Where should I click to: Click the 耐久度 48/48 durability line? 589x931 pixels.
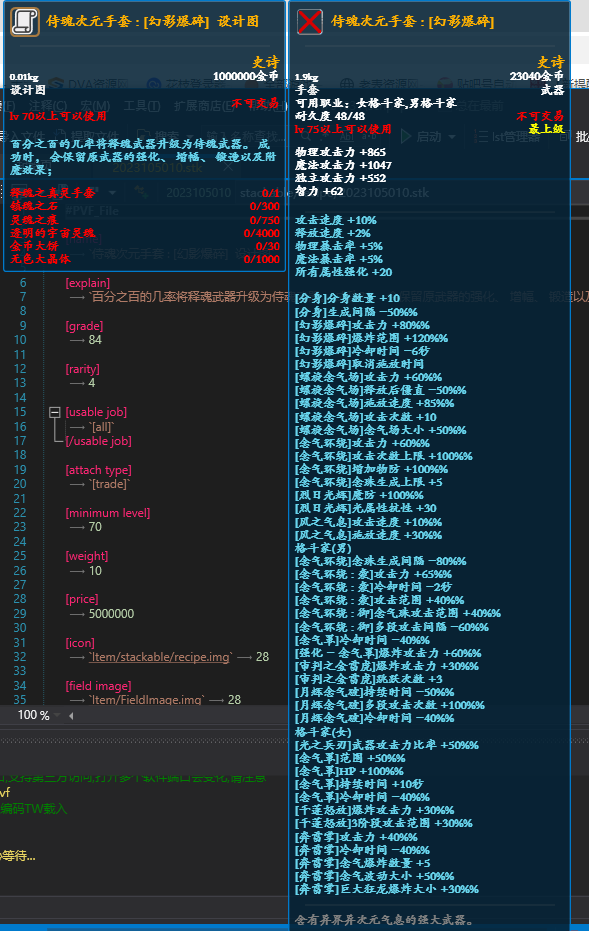click(x=330, y=116)
